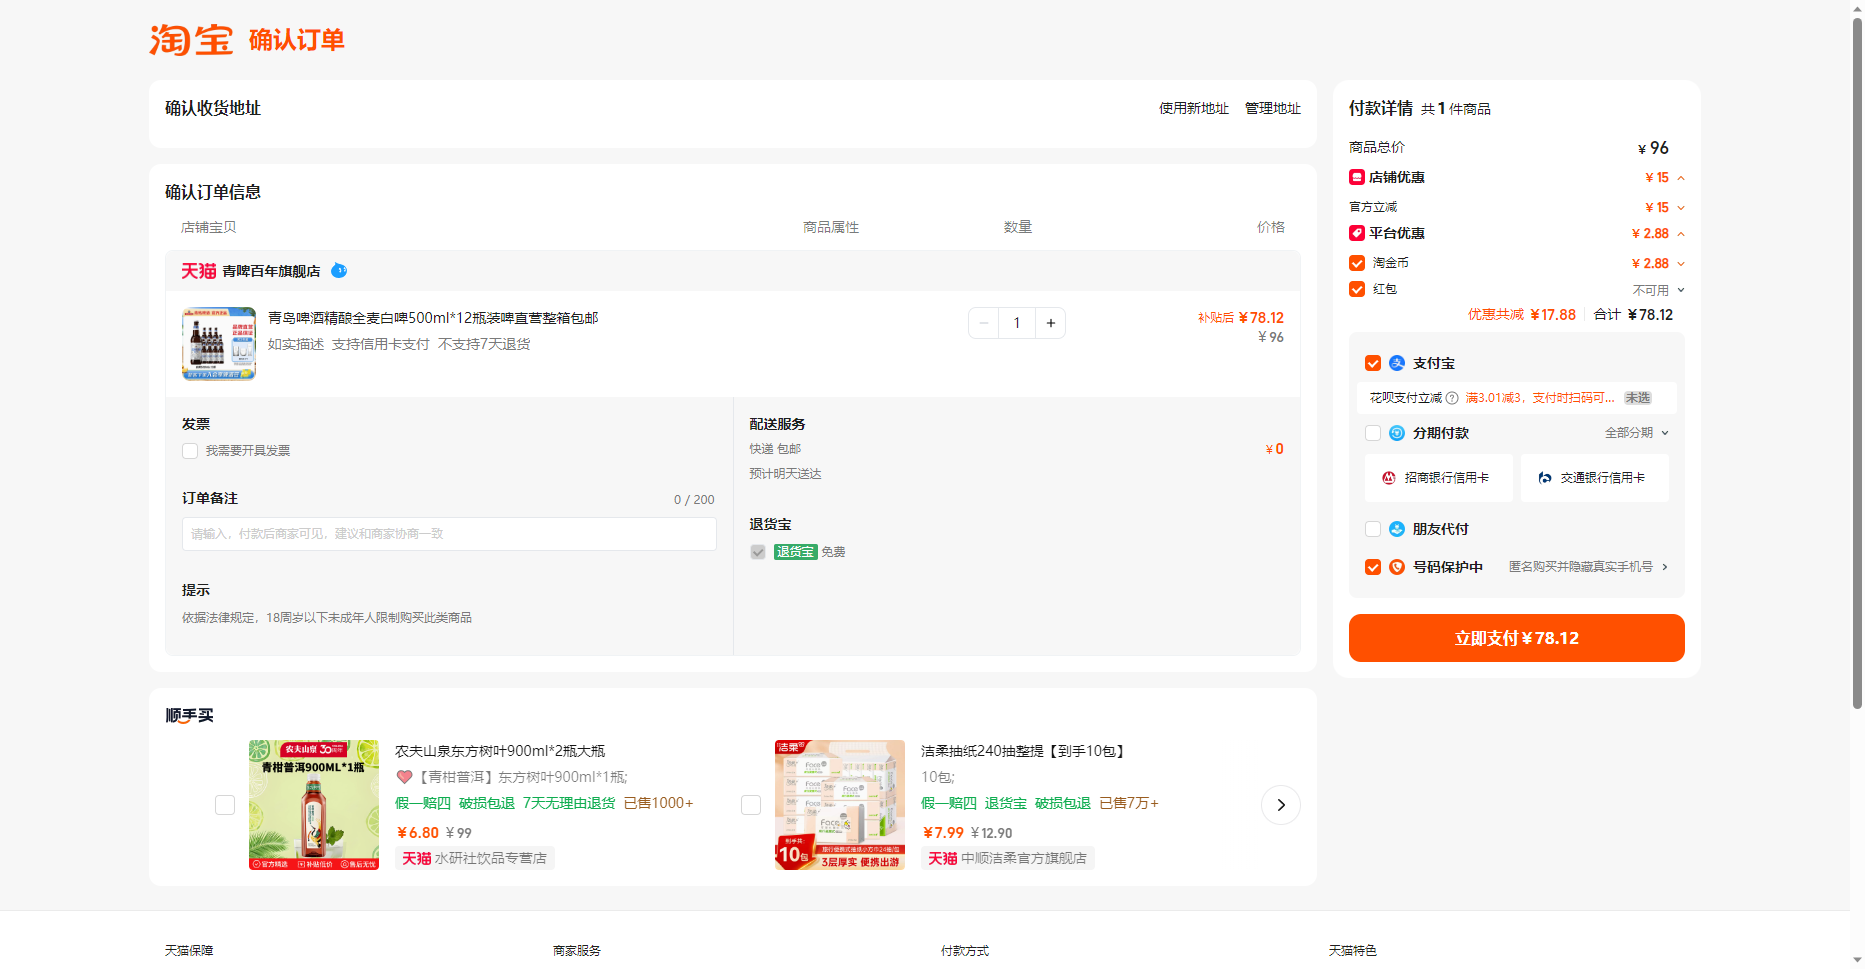Click the 未选 tag for 花呗支付立减

[x=1638, y=398]
